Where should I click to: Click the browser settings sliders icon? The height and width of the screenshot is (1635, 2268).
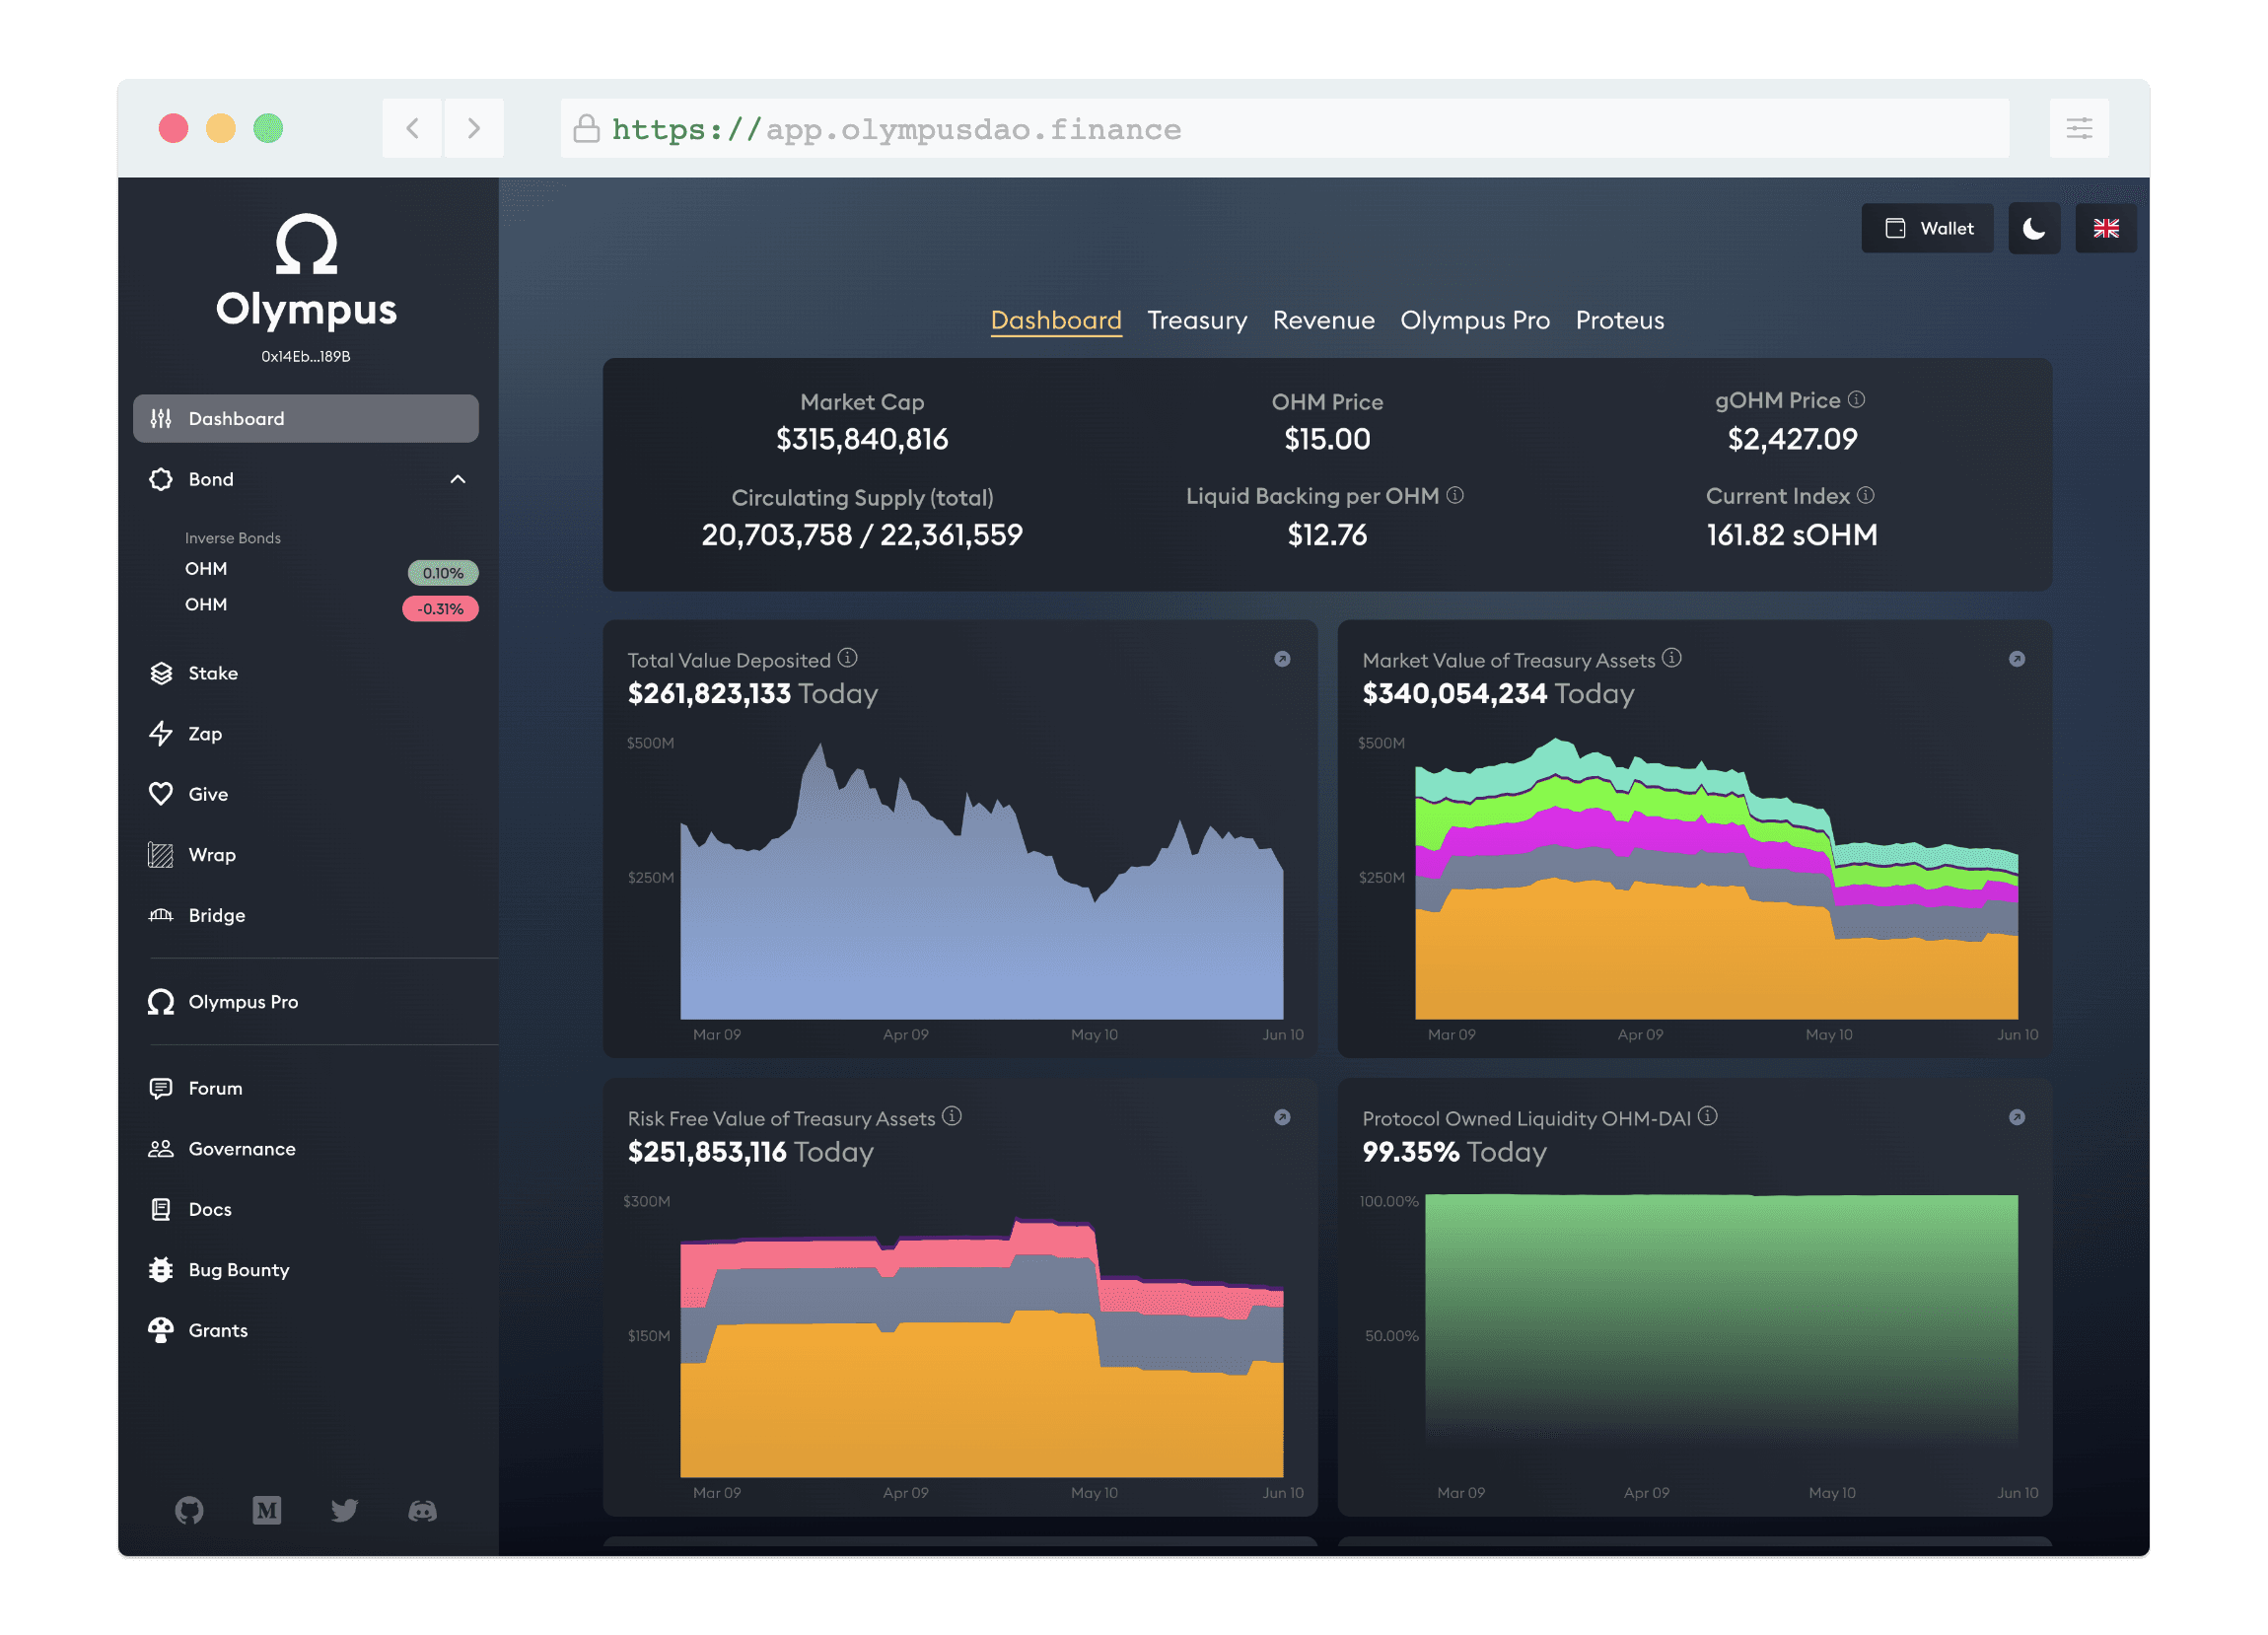pyautogui.click(x=2079, y=128)
